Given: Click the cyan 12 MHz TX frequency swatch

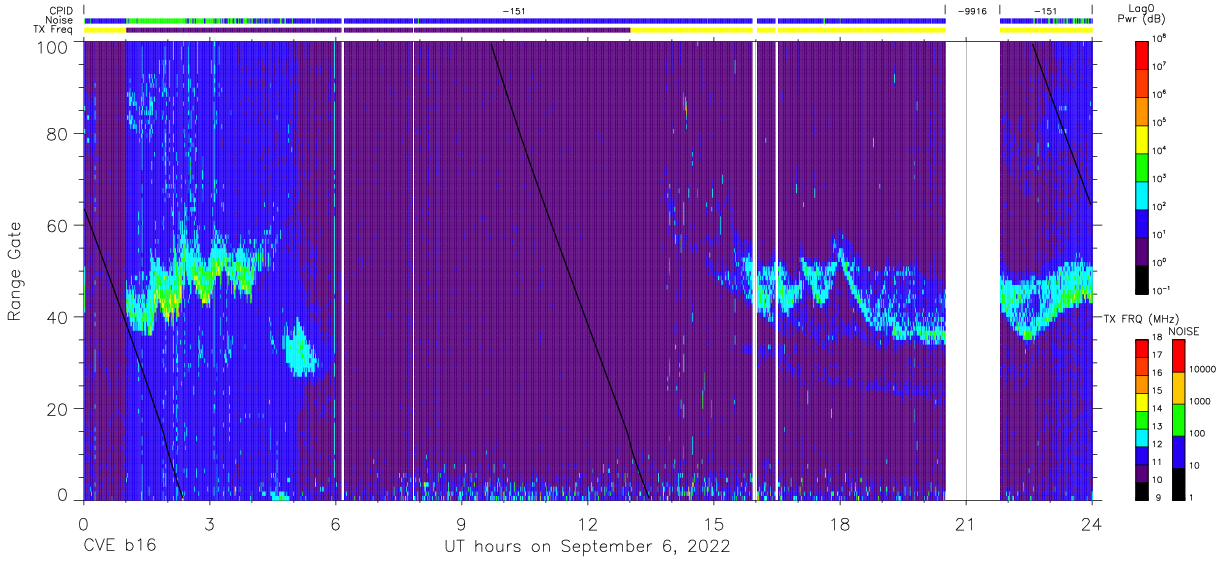Looking at the screenshot, I should pos(1142,436).
